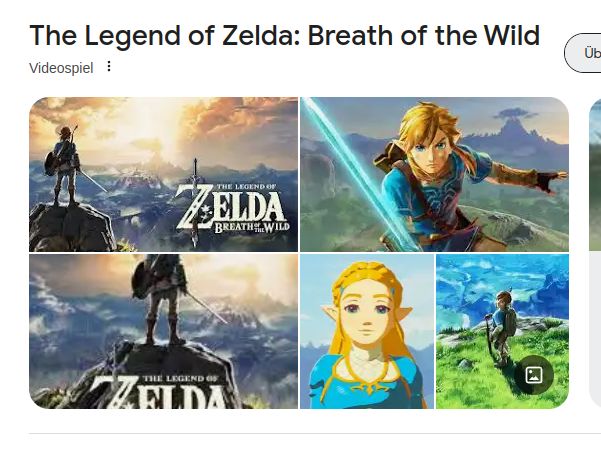
Task: Open the Princess Zelda portrait thumbnail
Action: (x=367, y=331)
